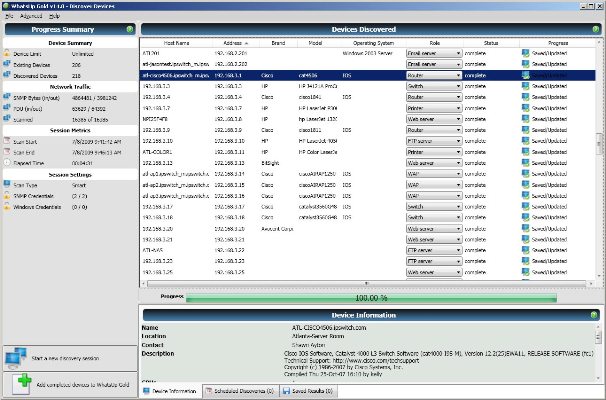Image resolution: width=606 pixels, height=400 pixels.
Task: Click the Shawn Ayton contact value
Action: pos(308,345)
